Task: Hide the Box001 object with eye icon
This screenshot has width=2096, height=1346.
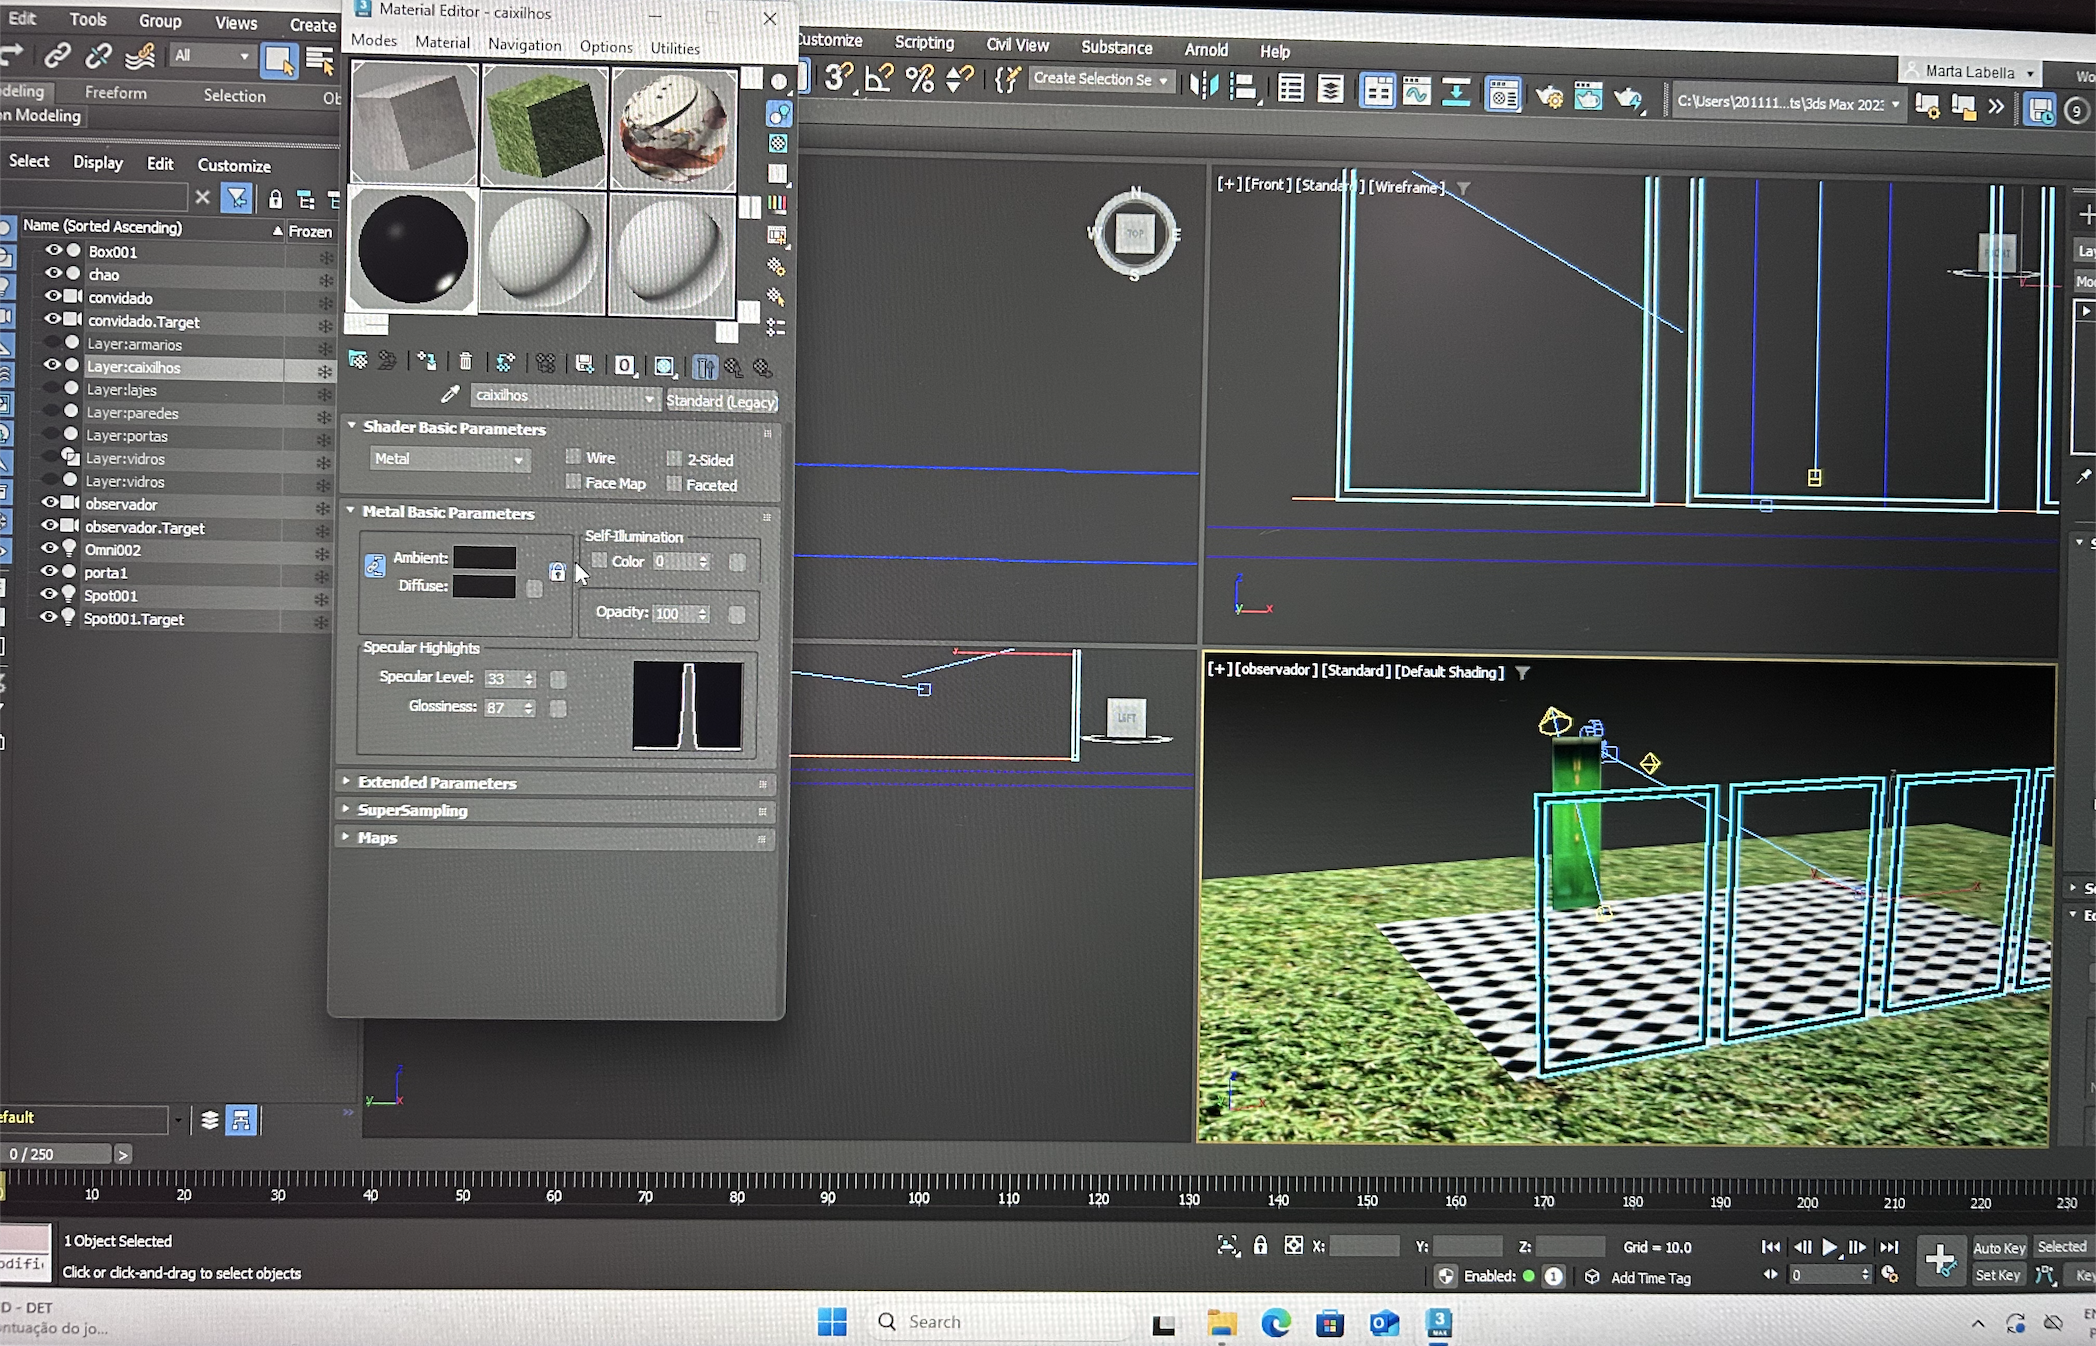Action: point(54,251)
